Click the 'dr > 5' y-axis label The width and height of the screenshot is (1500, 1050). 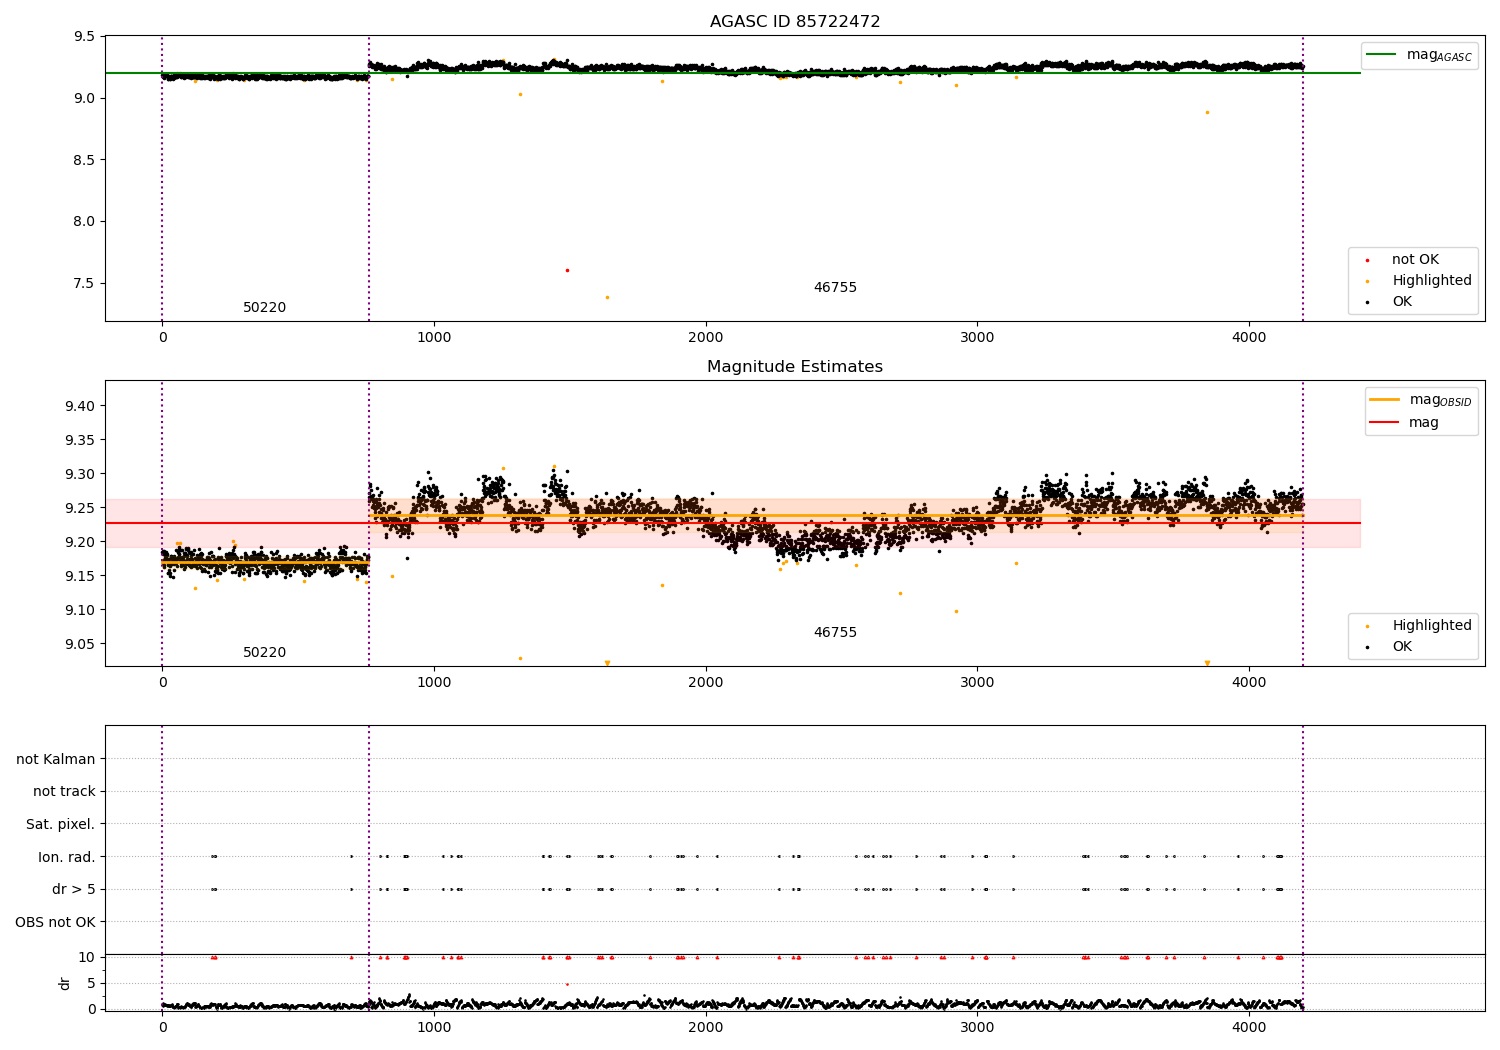coord(73,889)
